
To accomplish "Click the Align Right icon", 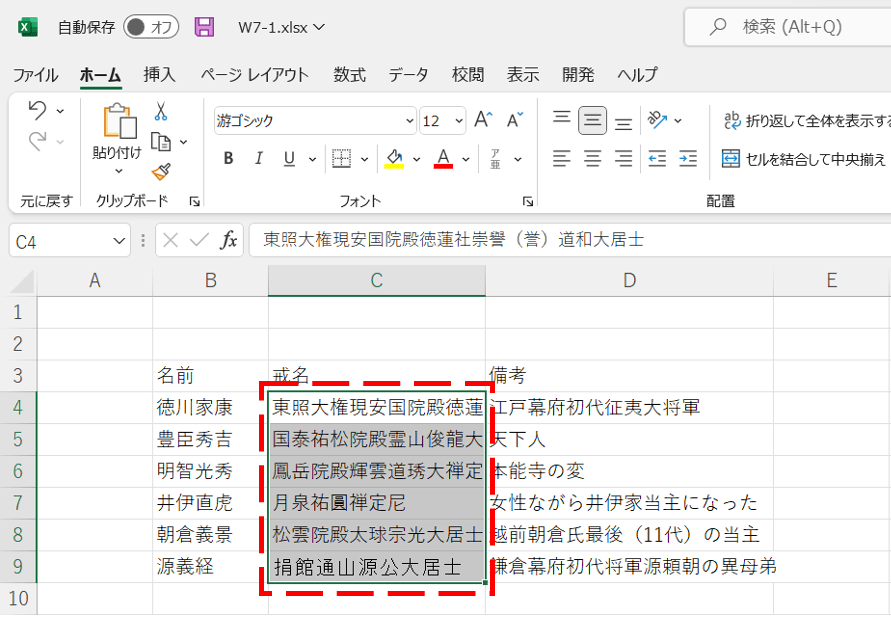I will (623, 159).
